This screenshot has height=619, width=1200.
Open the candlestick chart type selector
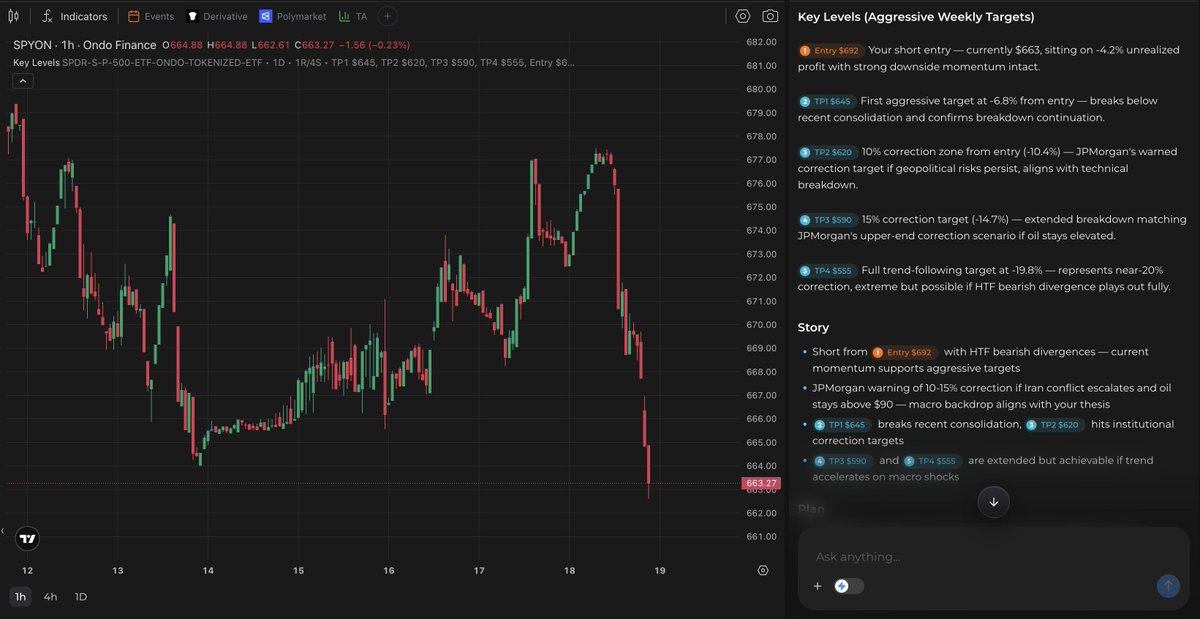pyautogui.click(x=15, y=16)
